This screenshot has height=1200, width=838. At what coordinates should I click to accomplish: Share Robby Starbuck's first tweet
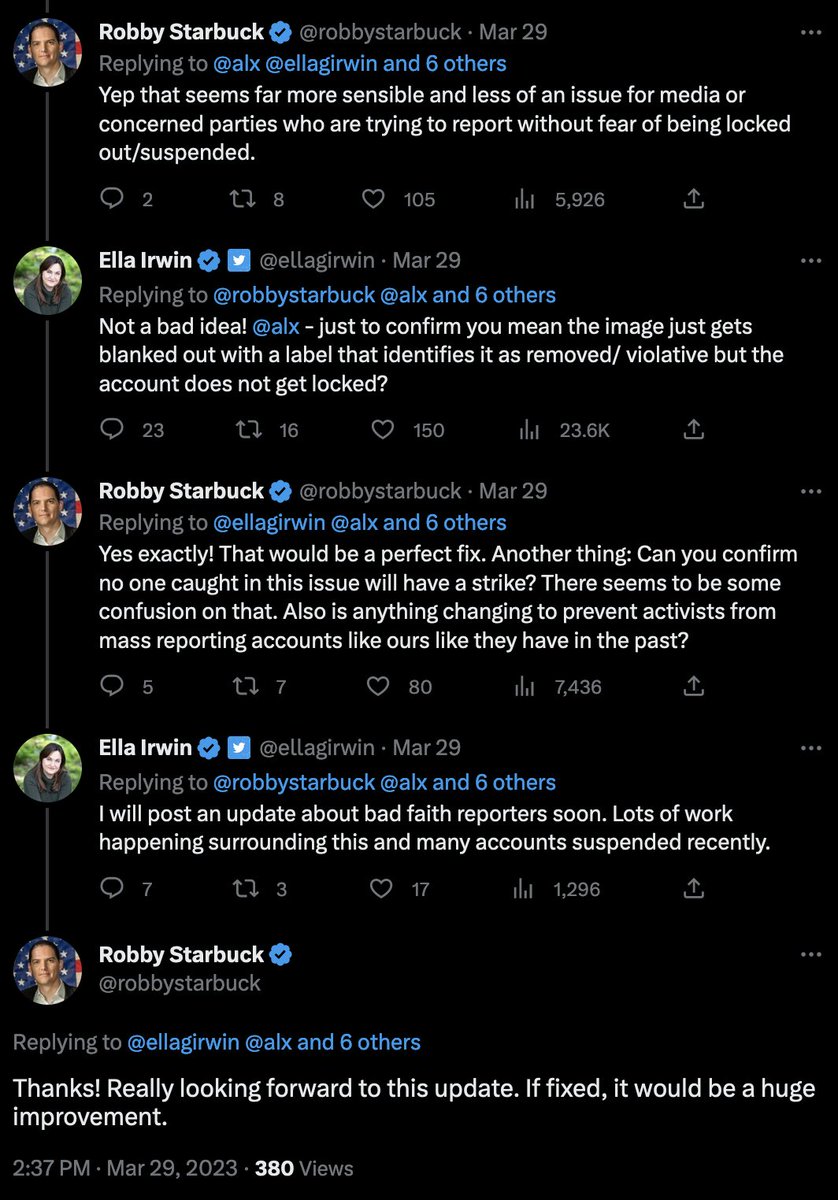click(x=692, y=199)
